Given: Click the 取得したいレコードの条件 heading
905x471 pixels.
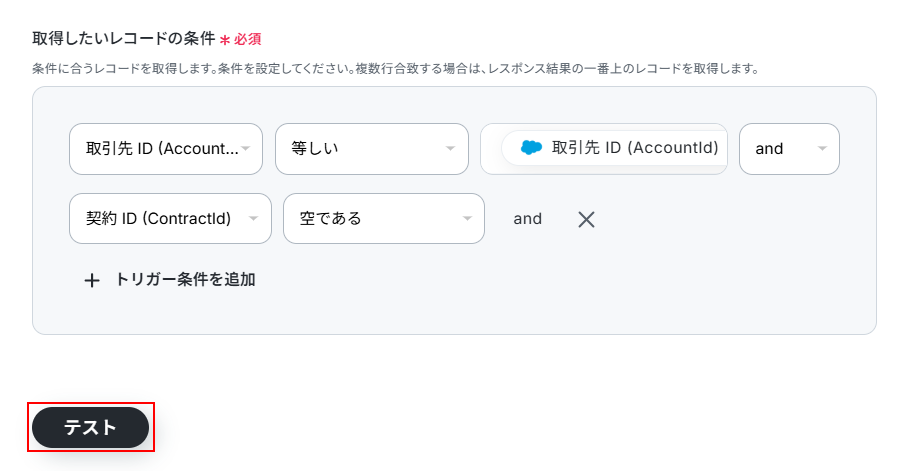Looking at the screenshot, I should (123, 39).
